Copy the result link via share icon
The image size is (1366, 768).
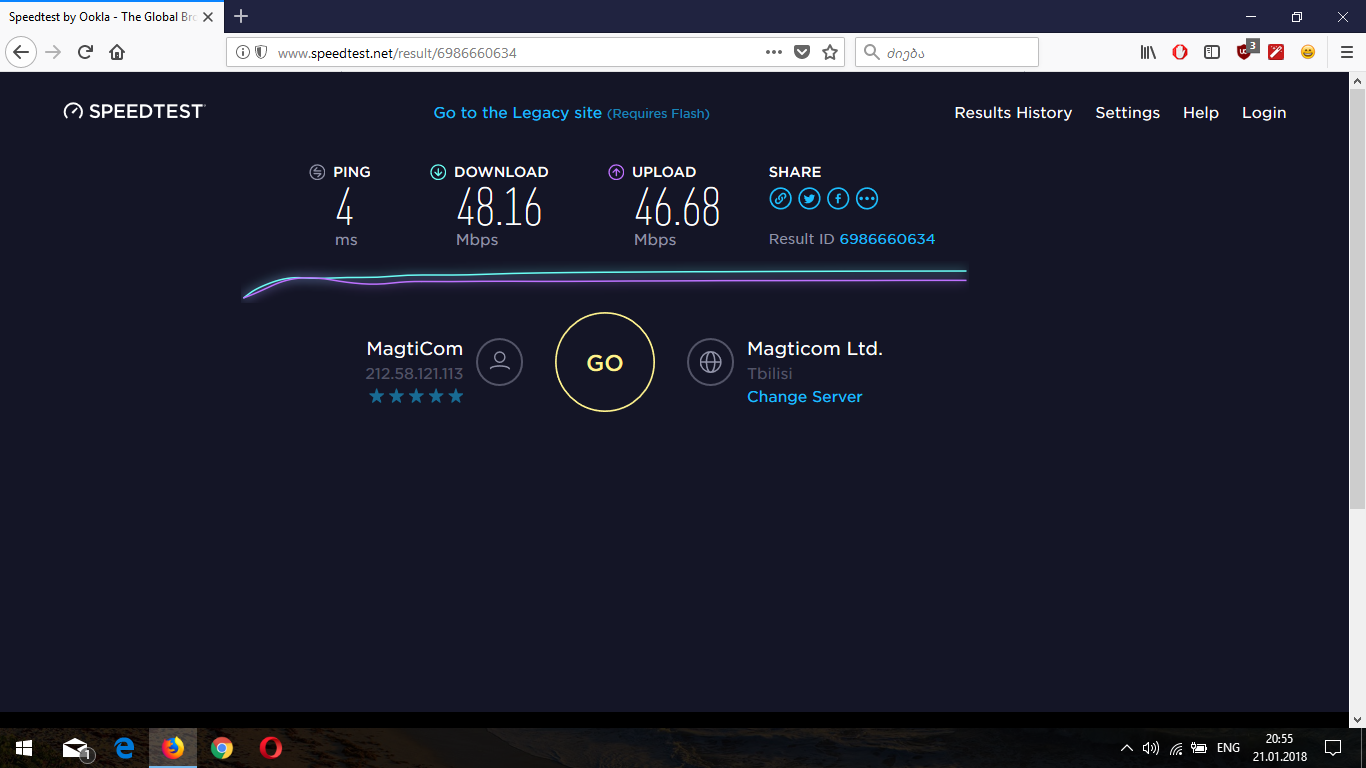coord(780,199)
